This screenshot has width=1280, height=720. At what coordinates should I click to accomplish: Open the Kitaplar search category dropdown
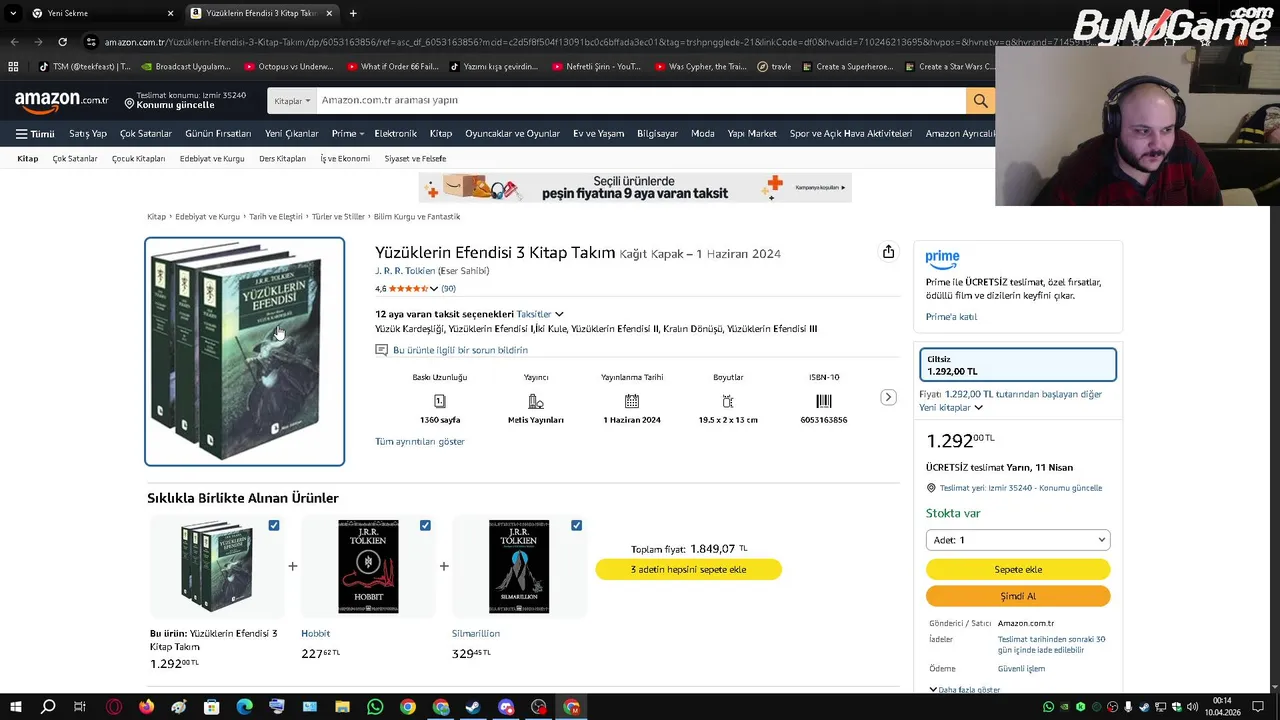[x=293, y=100]
